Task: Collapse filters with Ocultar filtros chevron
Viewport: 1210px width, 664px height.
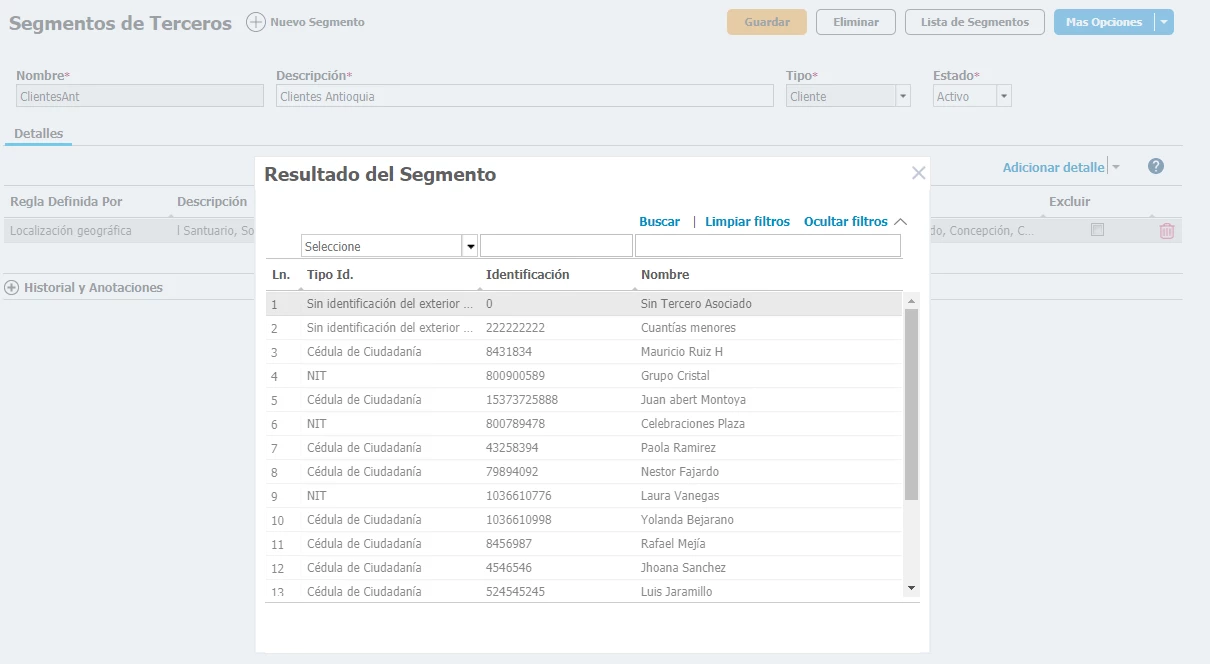Action: 900,222
